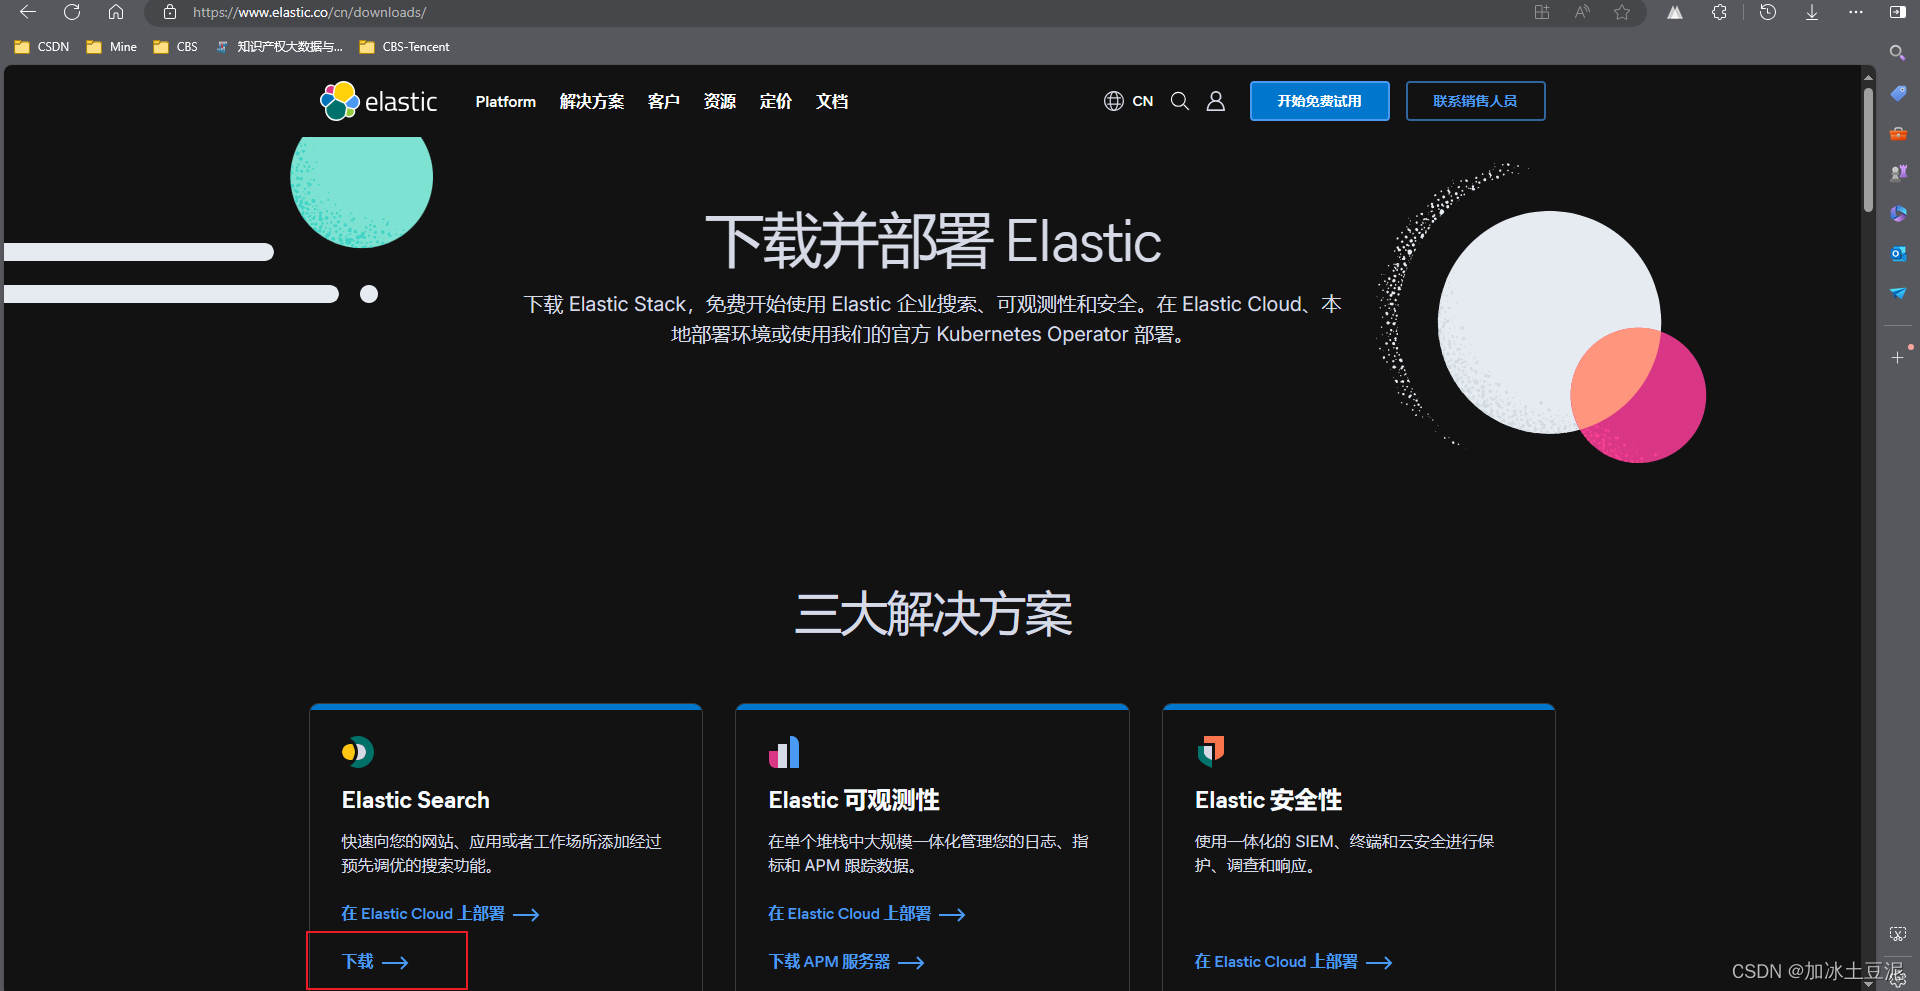Open the Mine bookmark folder
The width and height of the screenshot is (1920, 991).
tap(112, 47)
